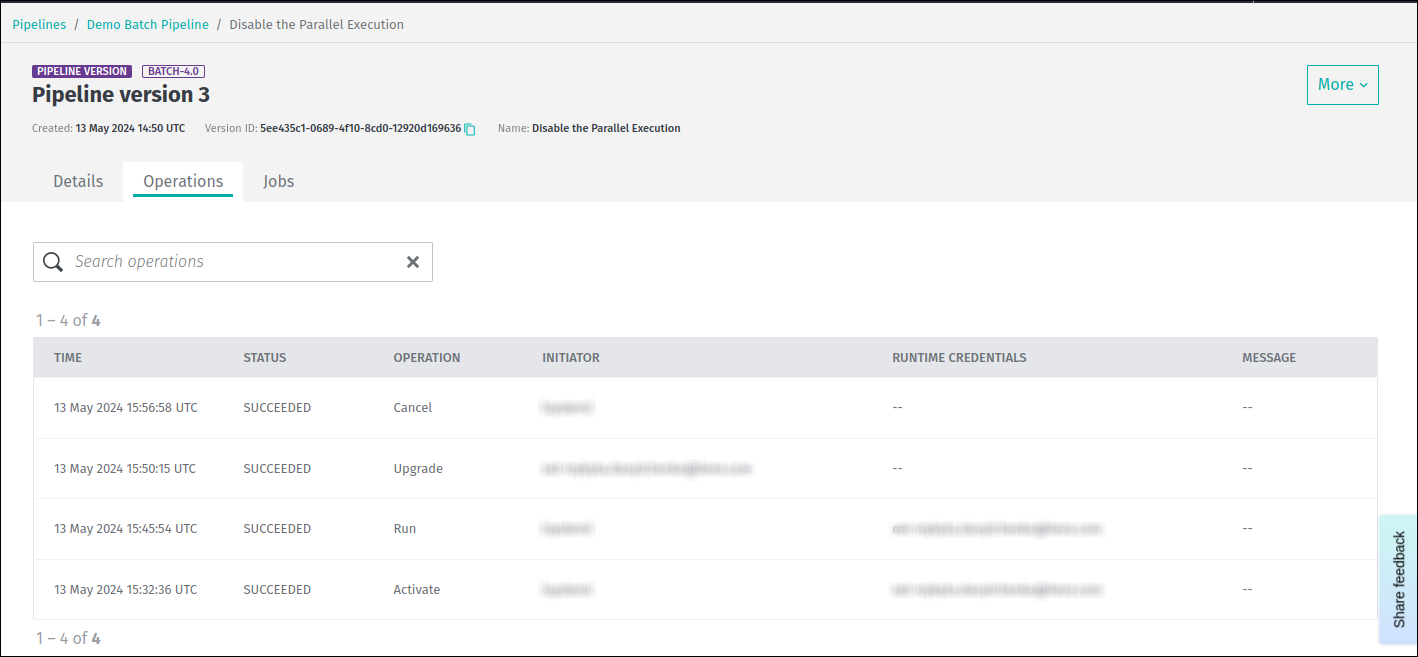The image size is (1418, 657).
Task: Copy the Version ID to clipboard
Action: (469, 128)
